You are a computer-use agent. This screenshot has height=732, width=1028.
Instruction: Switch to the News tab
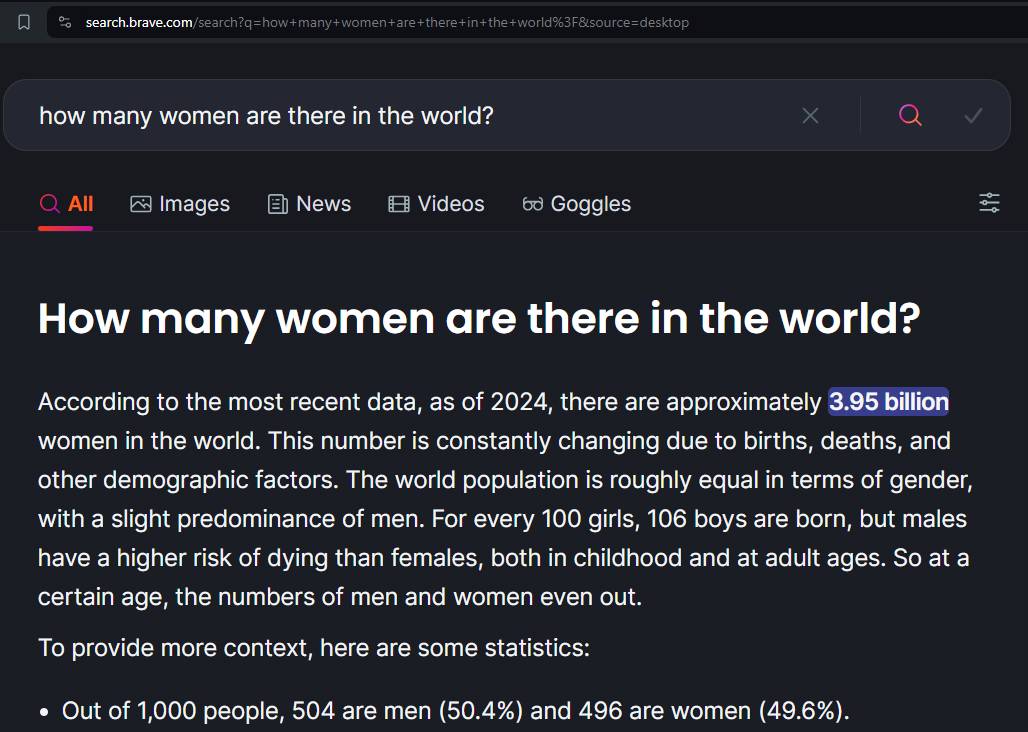point(310,204)
